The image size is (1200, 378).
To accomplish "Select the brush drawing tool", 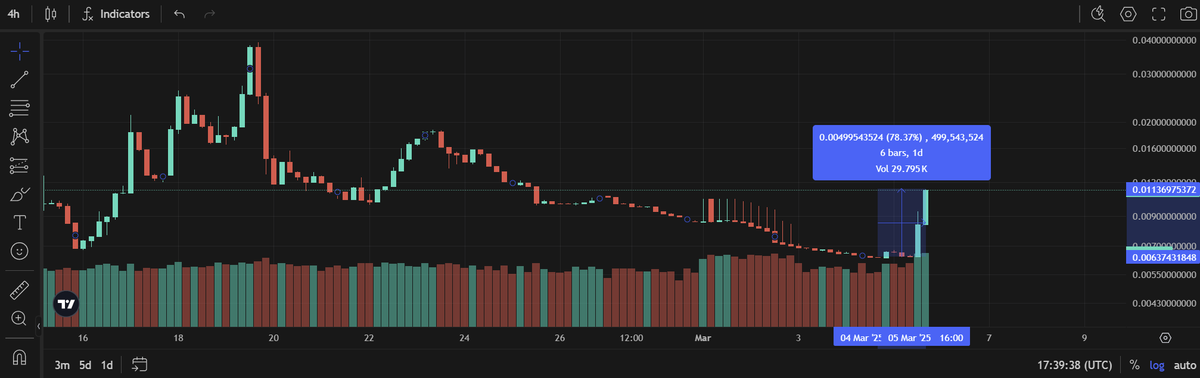I will tap(19, 194).
